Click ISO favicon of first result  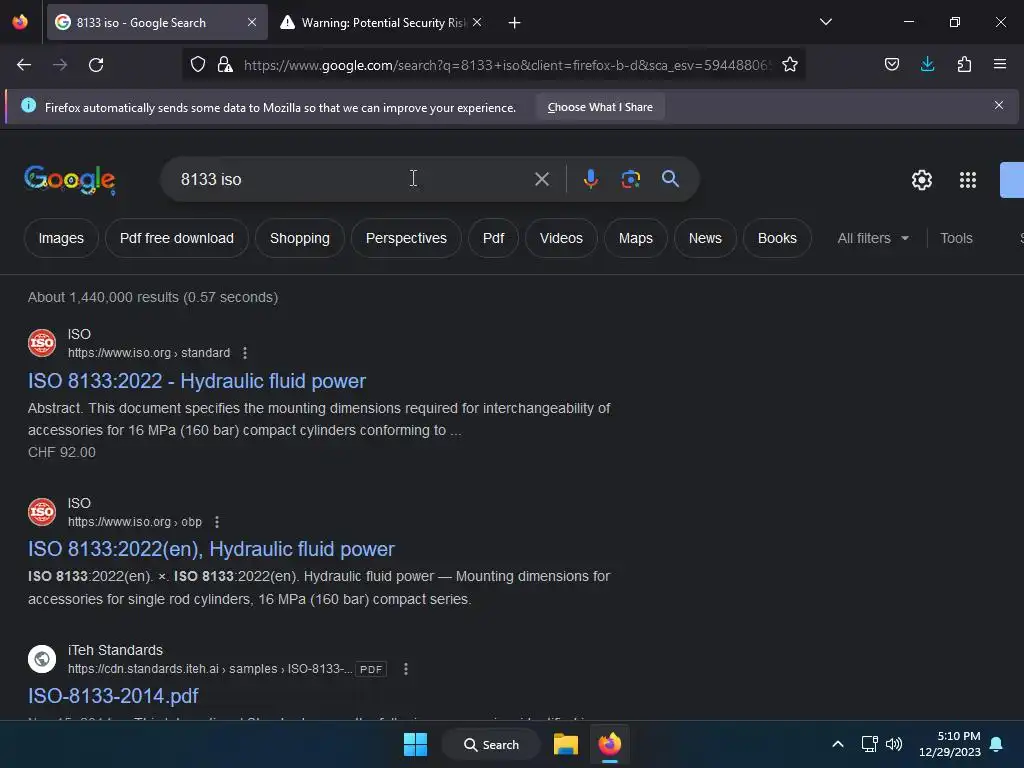coord(42,343)
